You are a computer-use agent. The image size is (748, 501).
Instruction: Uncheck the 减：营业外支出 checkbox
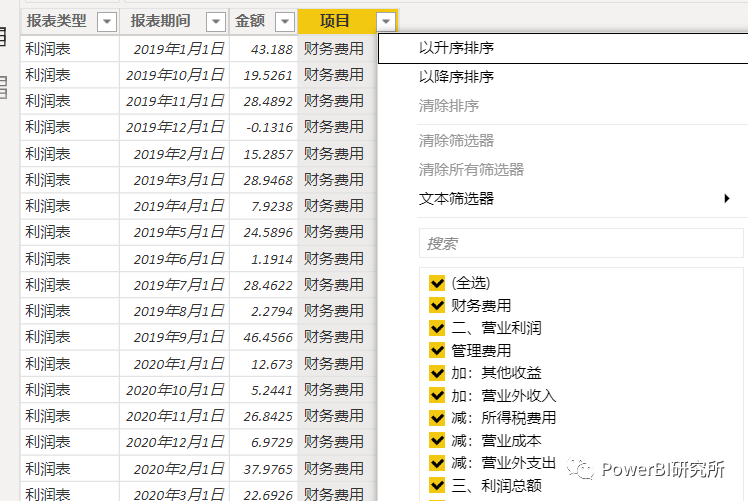[x=437, y=463]
